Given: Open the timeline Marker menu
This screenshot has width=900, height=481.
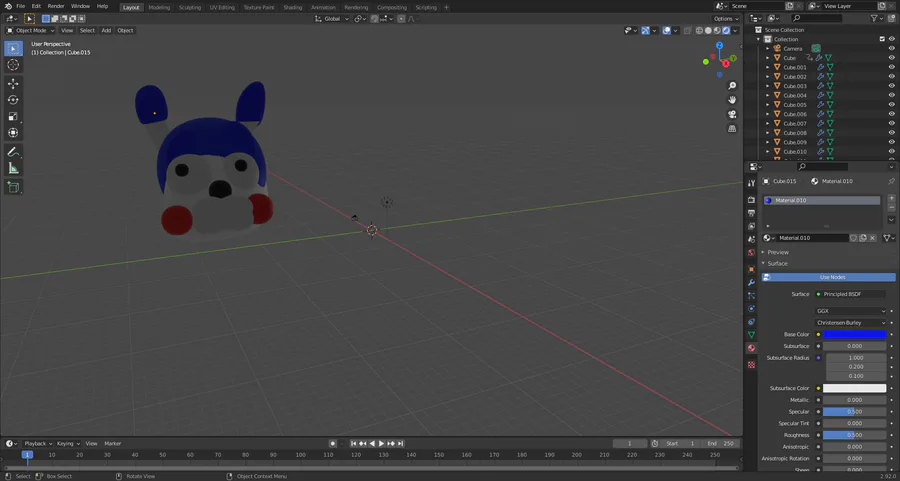Looking at the screenshot, I should coord(112,444).
